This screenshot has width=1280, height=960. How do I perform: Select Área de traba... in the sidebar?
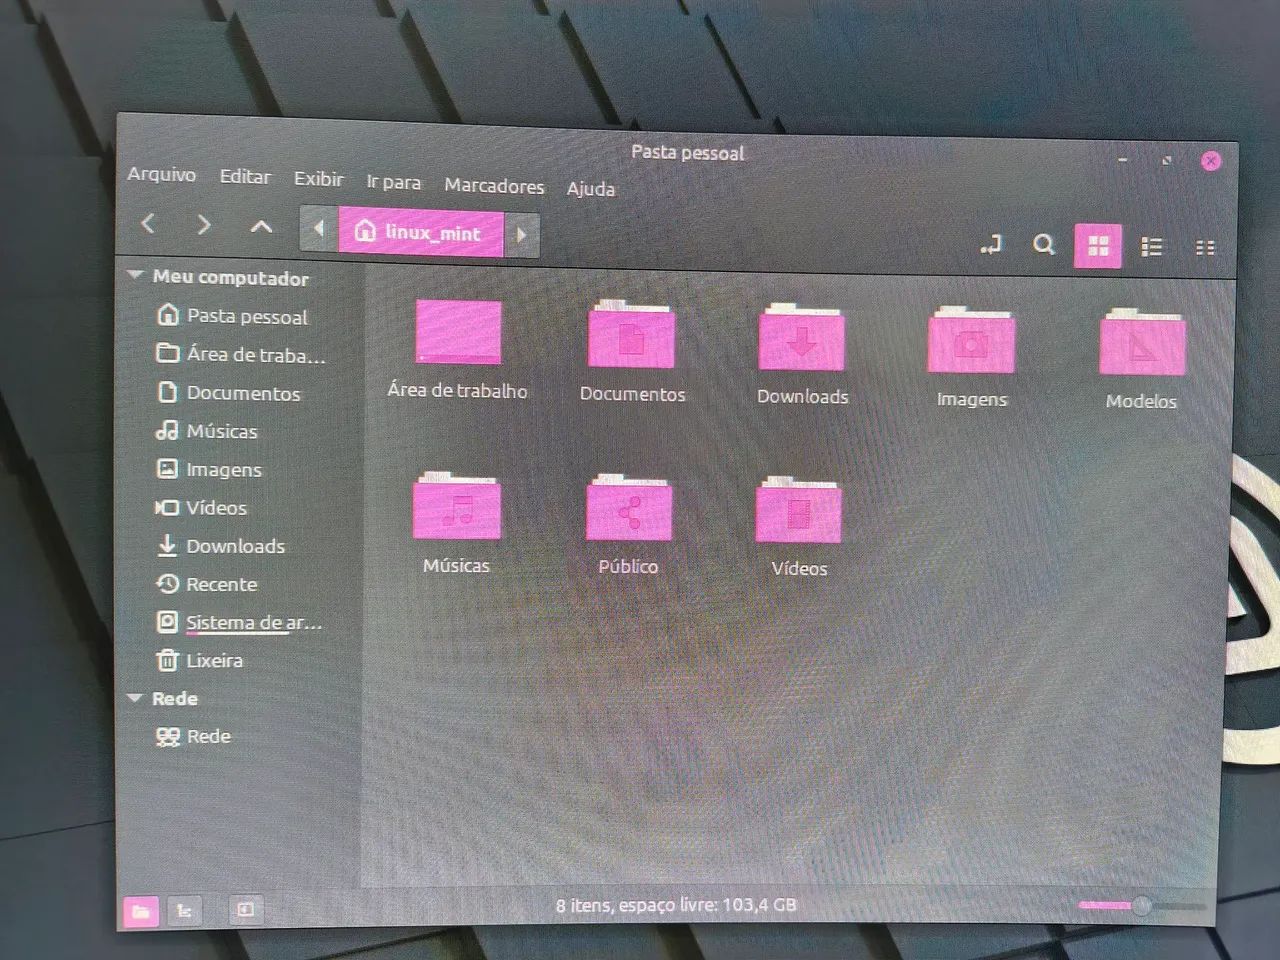click(x=240, y=354)
